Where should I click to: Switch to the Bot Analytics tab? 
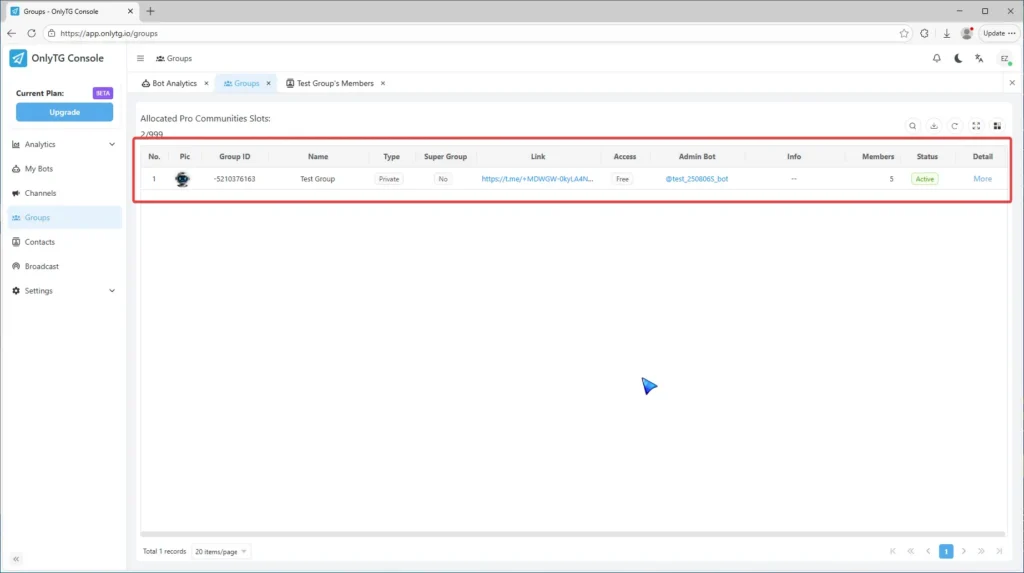174,84
